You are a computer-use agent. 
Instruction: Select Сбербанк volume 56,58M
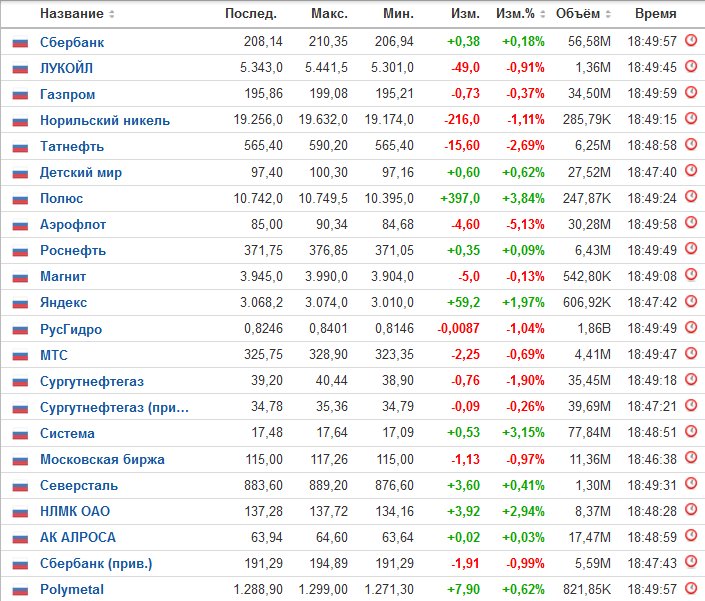pos(589,42)
